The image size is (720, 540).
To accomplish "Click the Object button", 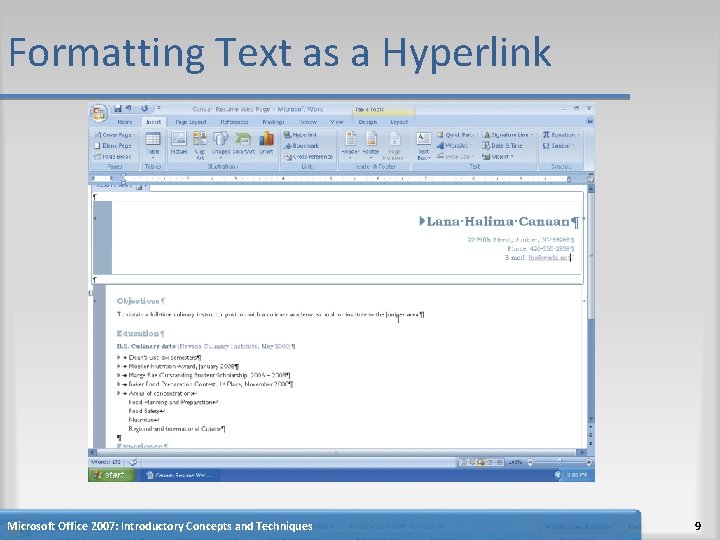I will point(498,157).
